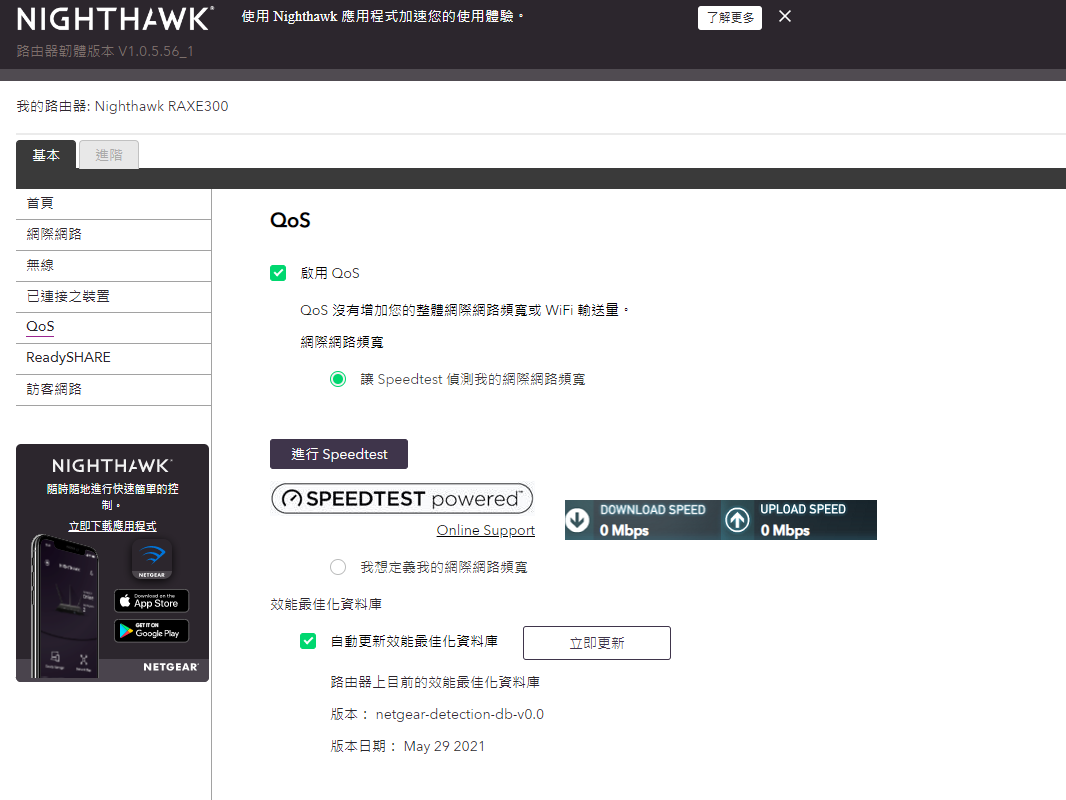Click the netgear-detection-db-v0.0 version text

tap(460, 714)
